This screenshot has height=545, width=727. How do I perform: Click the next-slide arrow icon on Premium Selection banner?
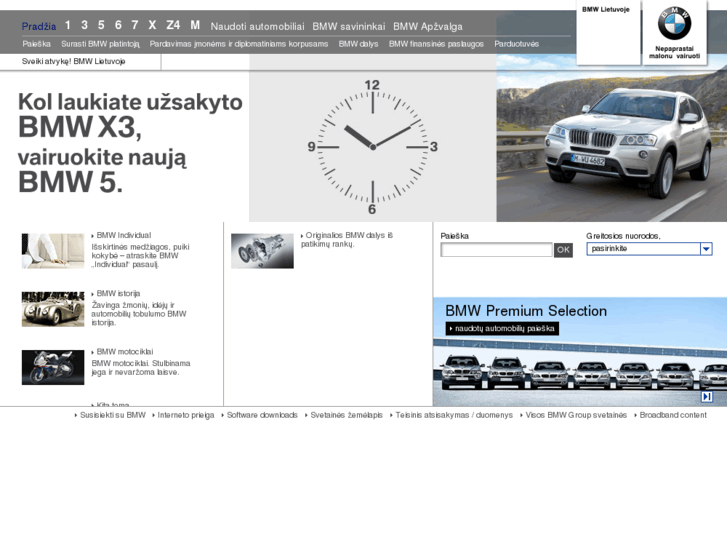707,397
